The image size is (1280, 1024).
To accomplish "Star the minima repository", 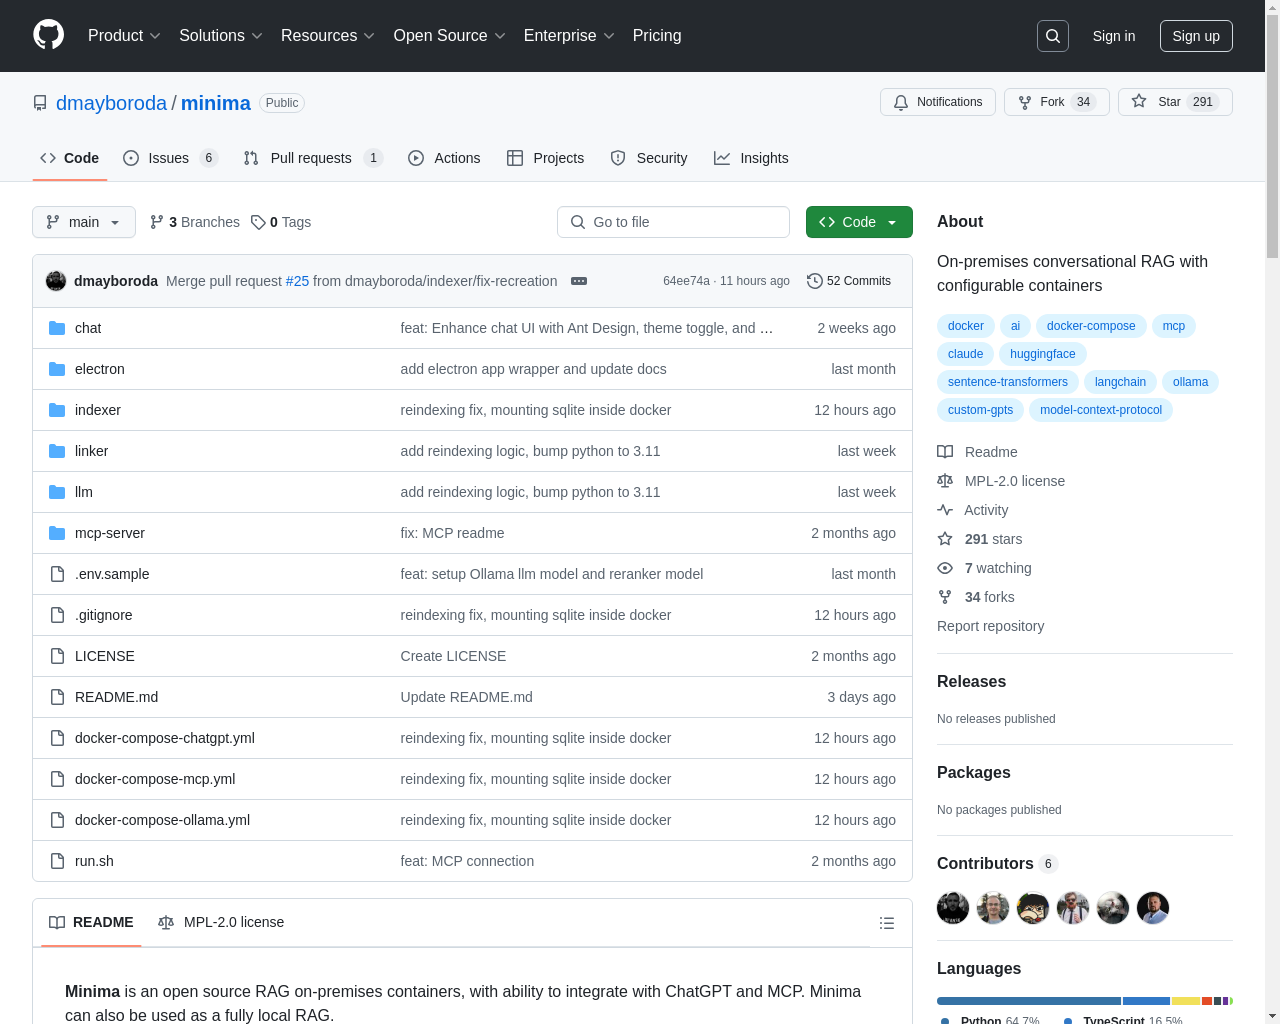I will click(x=1175, y=102).
